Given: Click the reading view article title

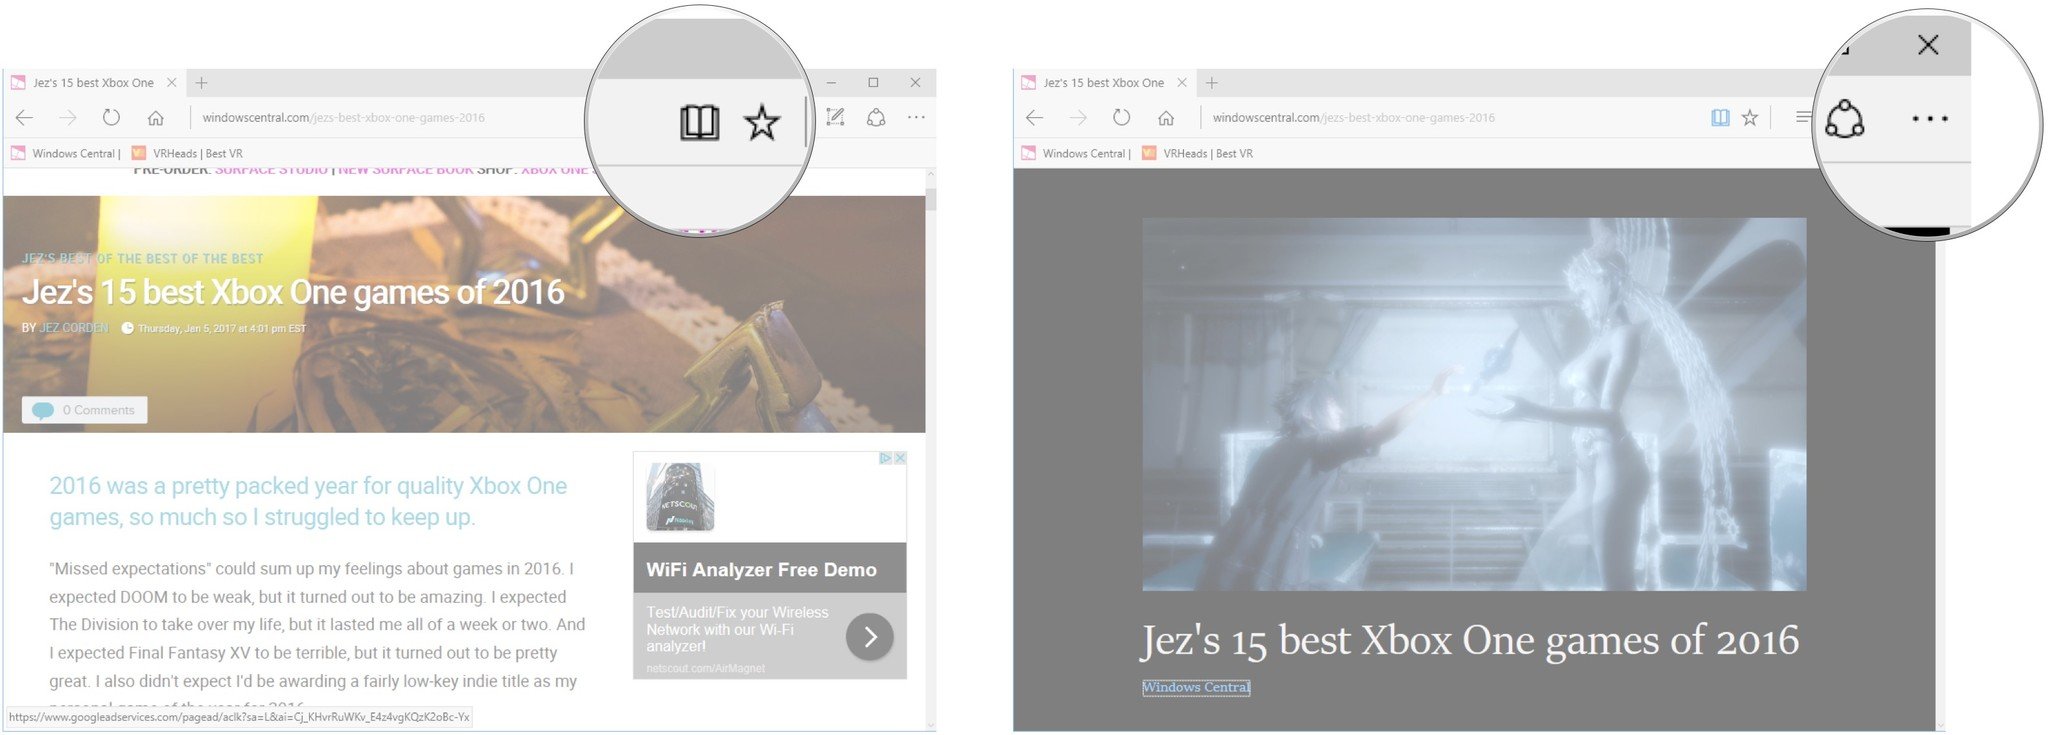Looking at the screenshot, I should pyautogui.click(x=1470, y=641).
